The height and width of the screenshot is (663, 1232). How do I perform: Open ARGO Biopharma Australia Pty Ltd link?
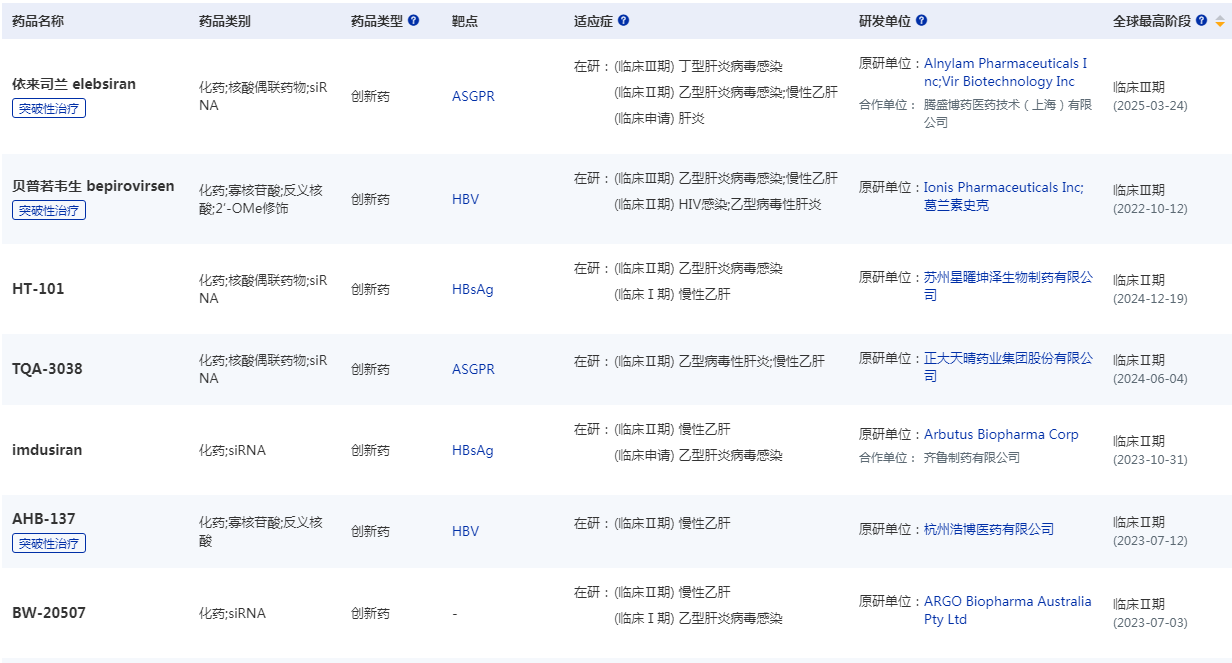pos(1008,610)
